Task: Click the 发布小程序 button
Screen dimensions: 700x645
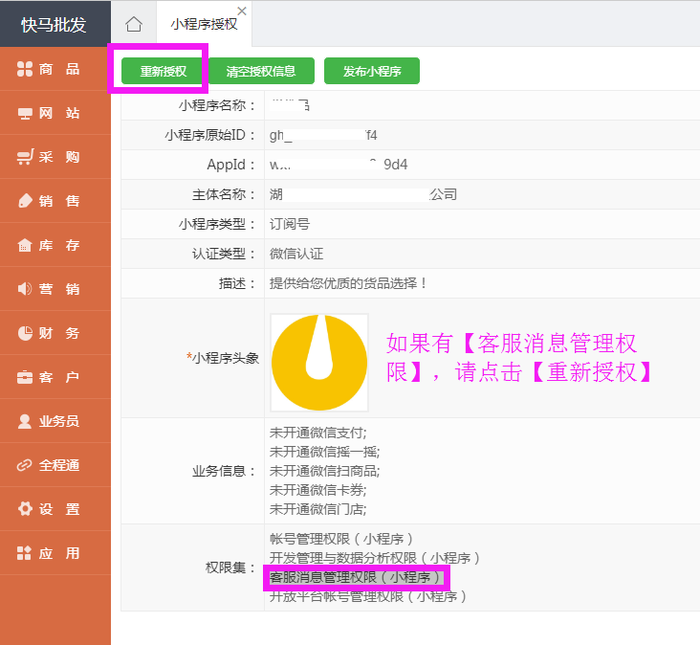Action: coord(371,71)
